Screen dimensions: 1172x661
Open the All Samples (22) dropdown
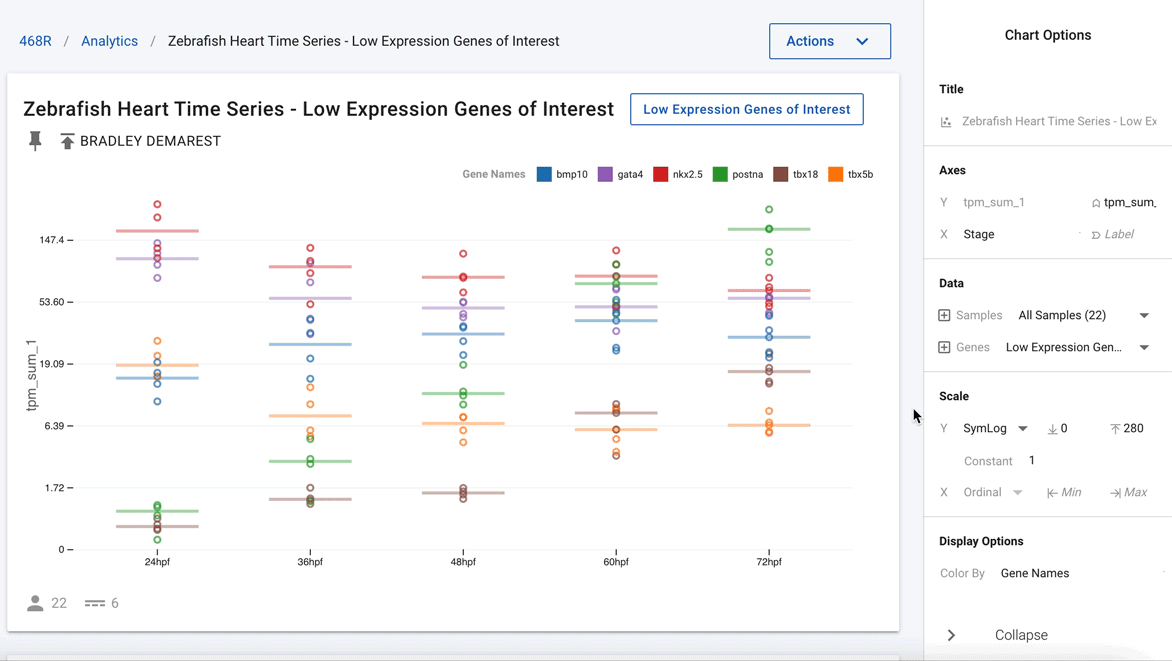(x=1144, y=316)
